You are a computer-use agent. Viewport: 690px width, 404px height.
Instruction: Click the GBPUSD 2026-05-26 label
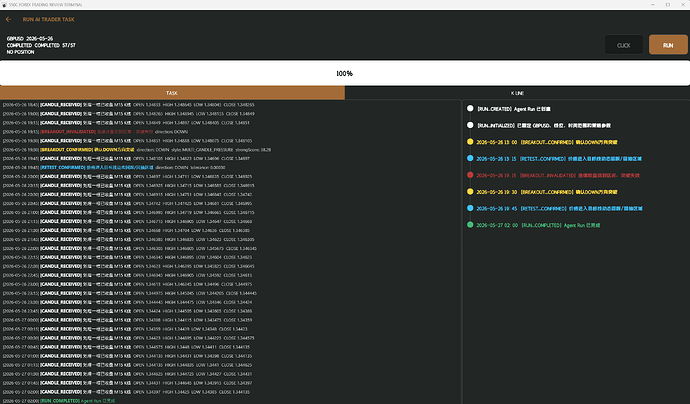pyautogui.click(x=29, y=39)
